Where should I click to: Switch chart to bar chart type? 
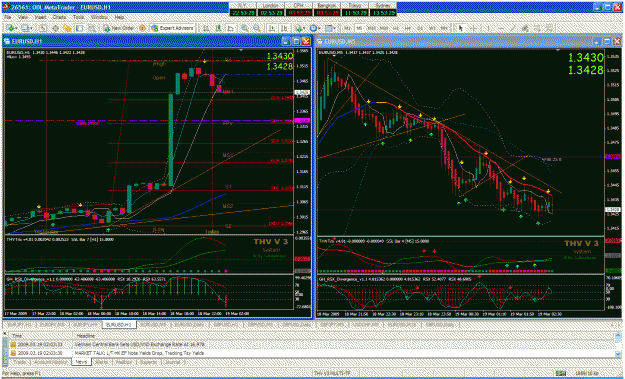click(x=206, y=28)
